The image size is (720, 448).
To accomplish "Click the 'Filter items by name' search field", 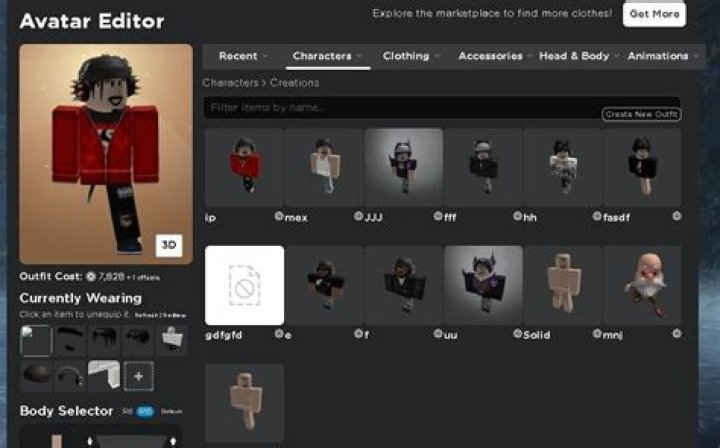I will pyautogui.click(x=400, y=107).
